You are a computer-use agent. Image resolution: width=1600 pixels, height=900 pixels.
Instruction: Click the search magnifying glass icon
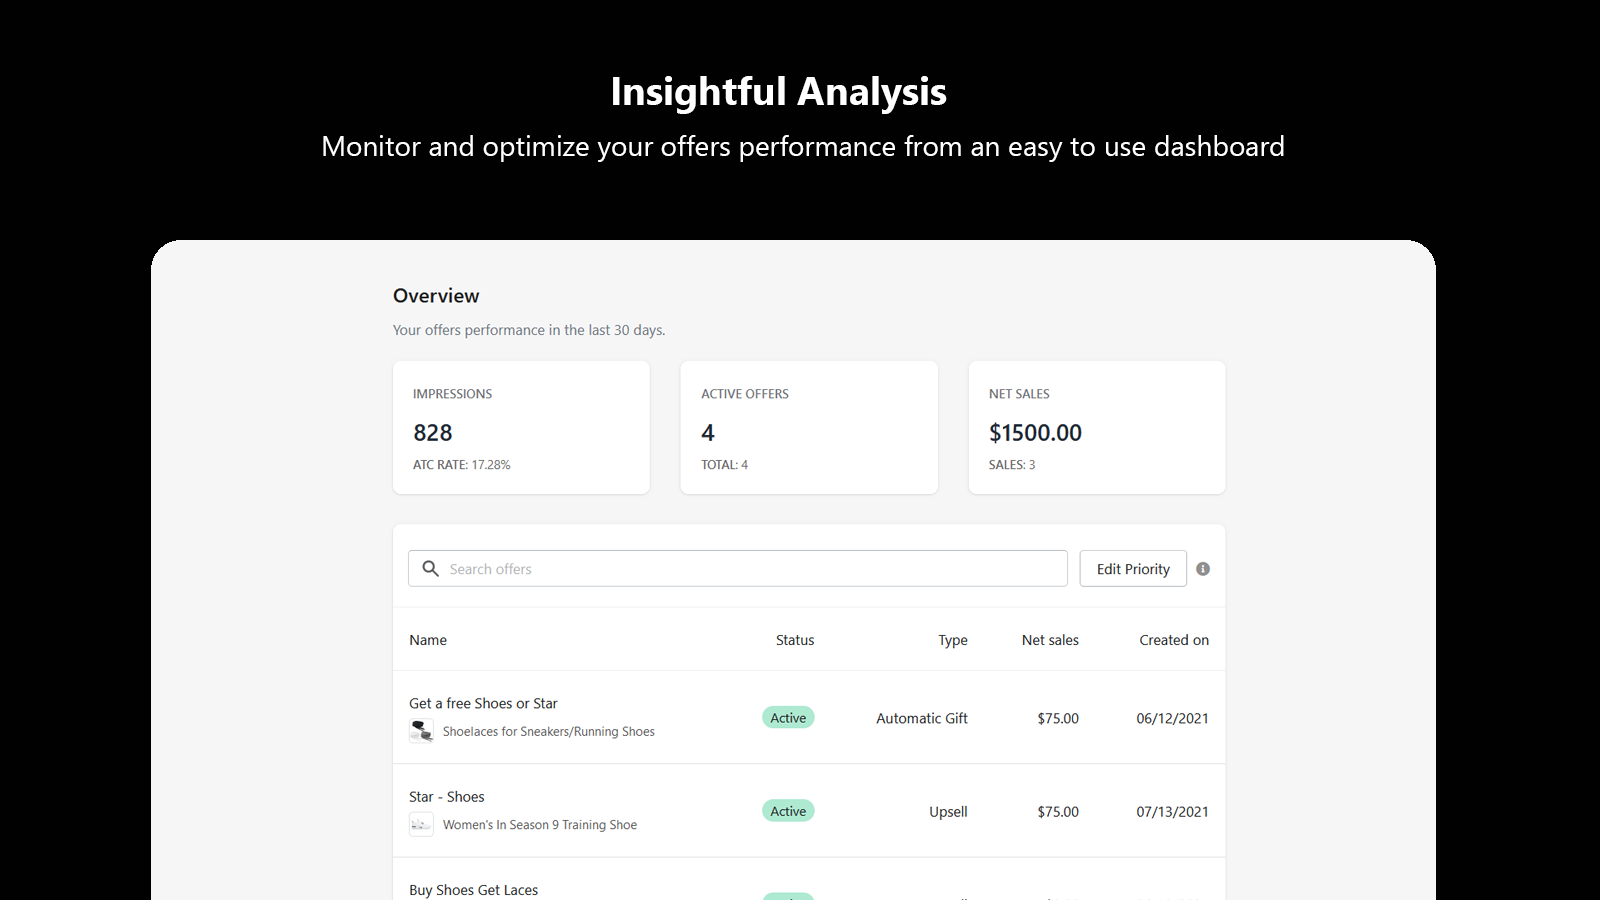coord(430,568)
